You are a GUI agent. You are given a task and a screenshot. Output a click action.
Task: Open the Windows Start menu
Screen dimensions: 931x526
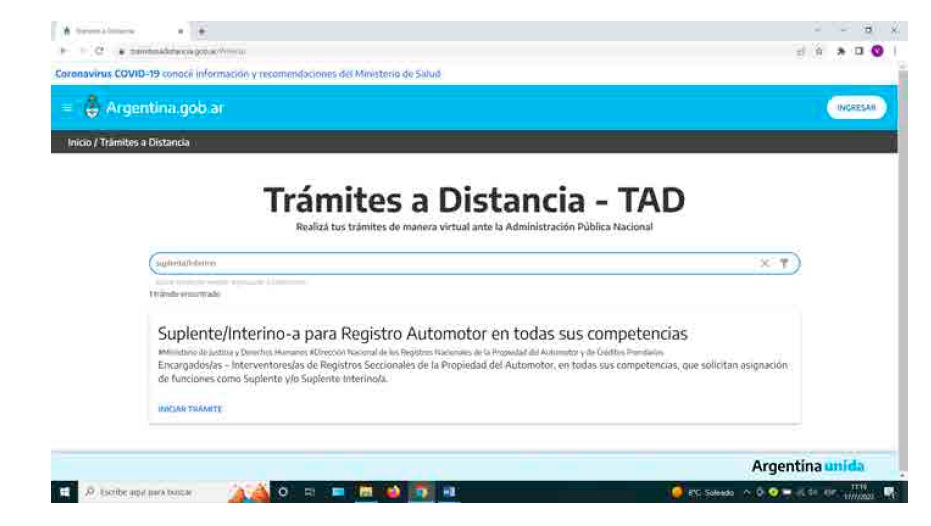pos(64,492)
